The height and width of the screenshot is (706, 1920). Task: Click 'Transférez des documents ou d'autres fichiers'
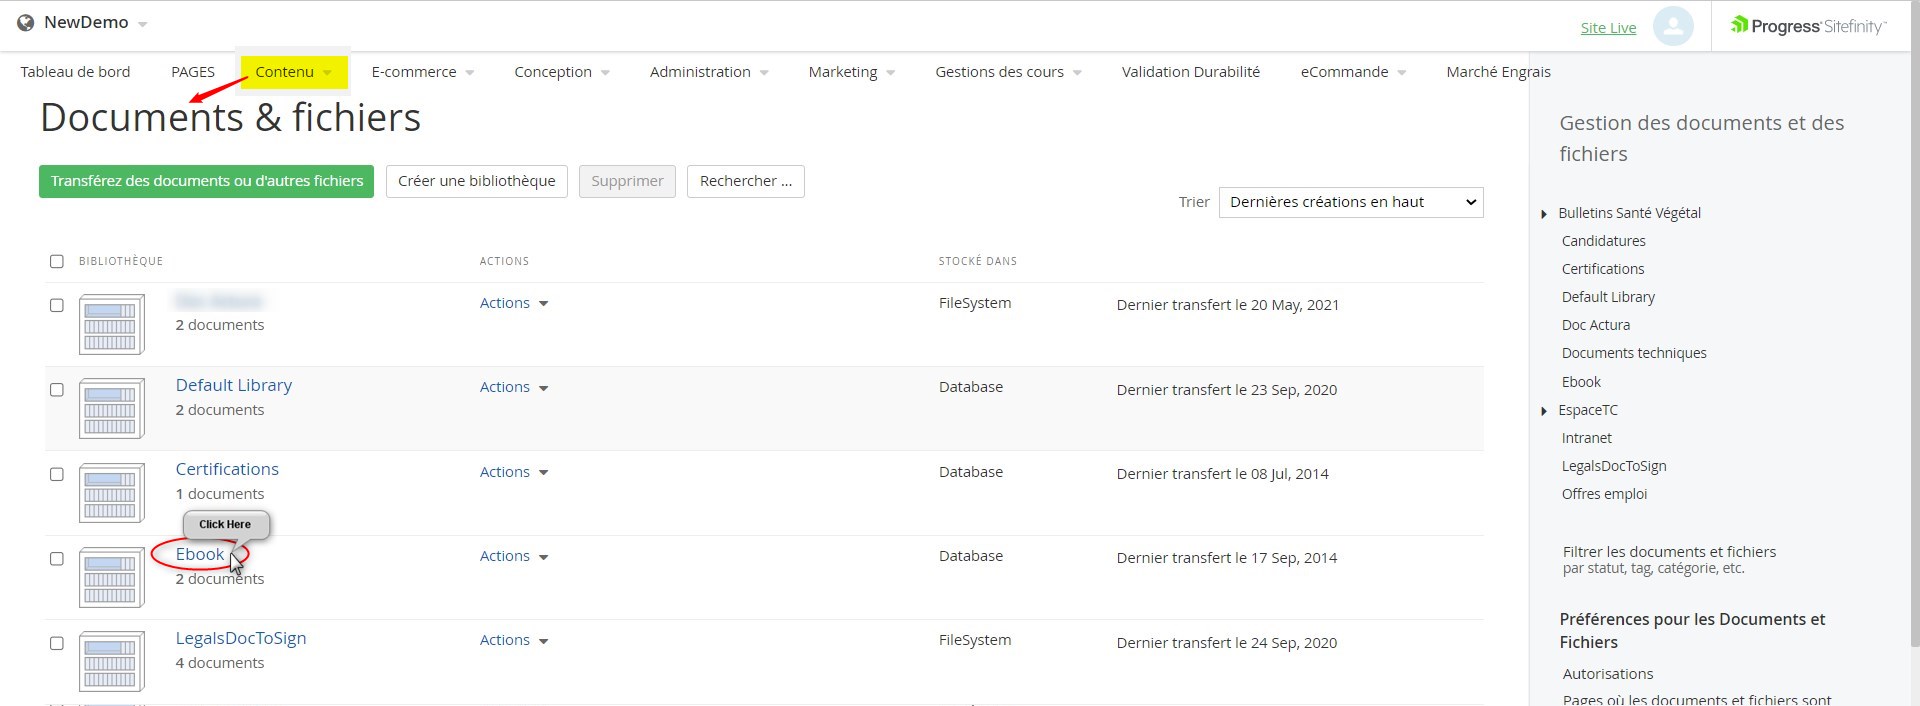click(206, 181)
